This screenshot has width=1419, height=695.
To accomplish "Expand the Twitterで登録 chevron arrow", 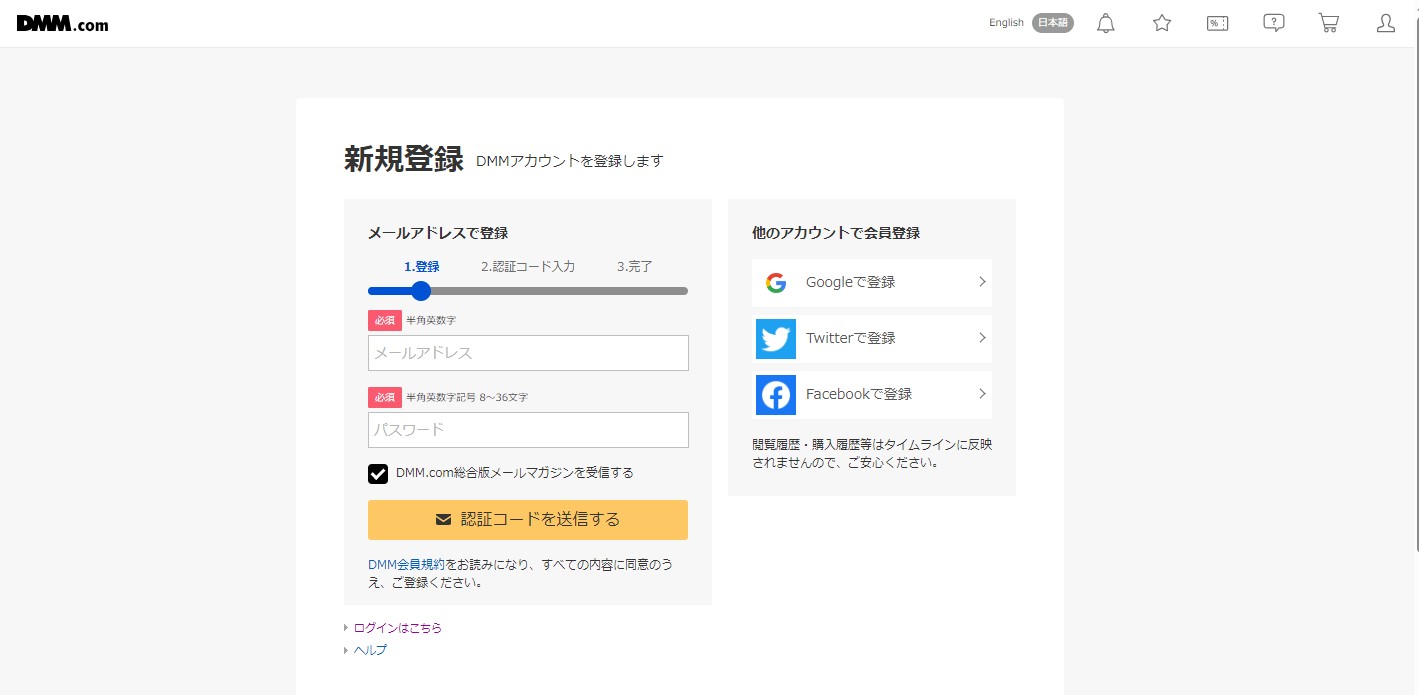I will tap(982, 338).
